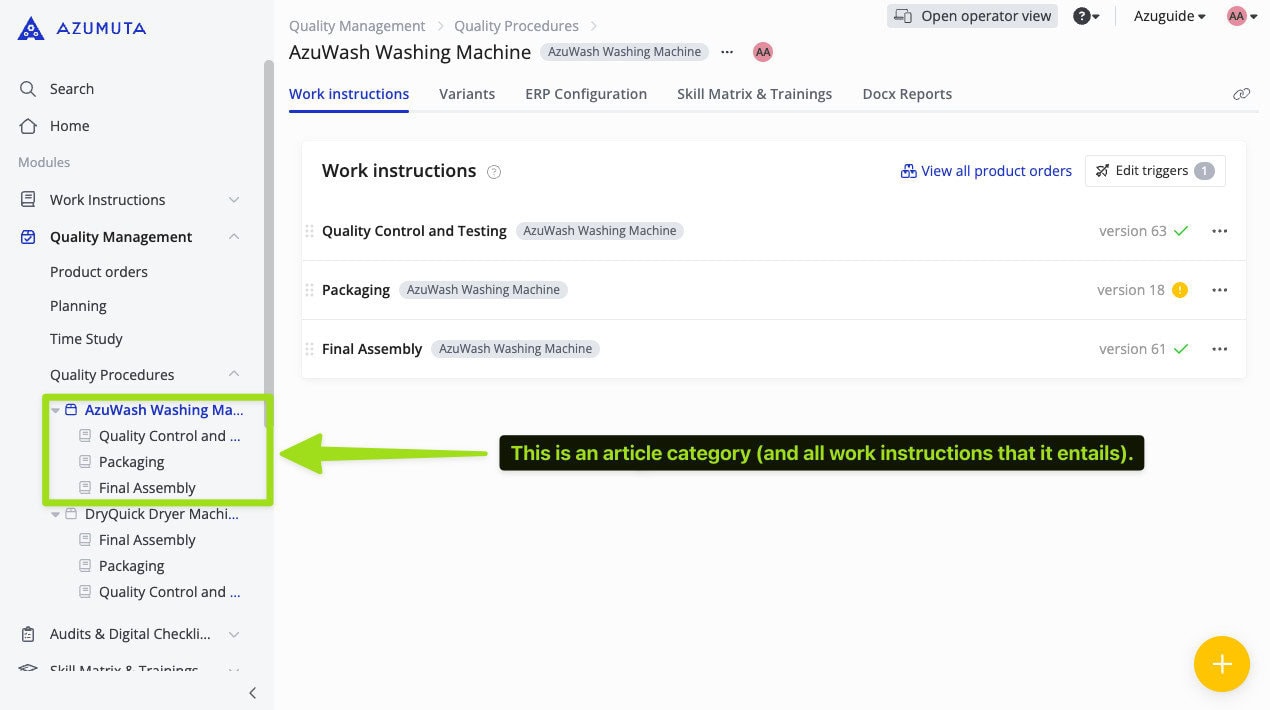
Task: Open the Skill Matrix & Trainings tab
Action: [754, 94]
